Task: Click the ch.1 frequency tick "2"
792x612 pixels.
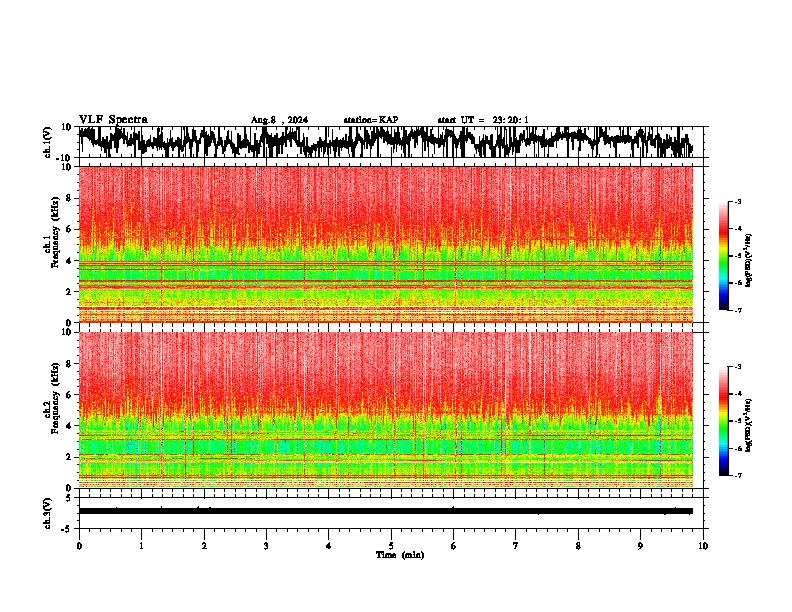Action: (70, 292)
